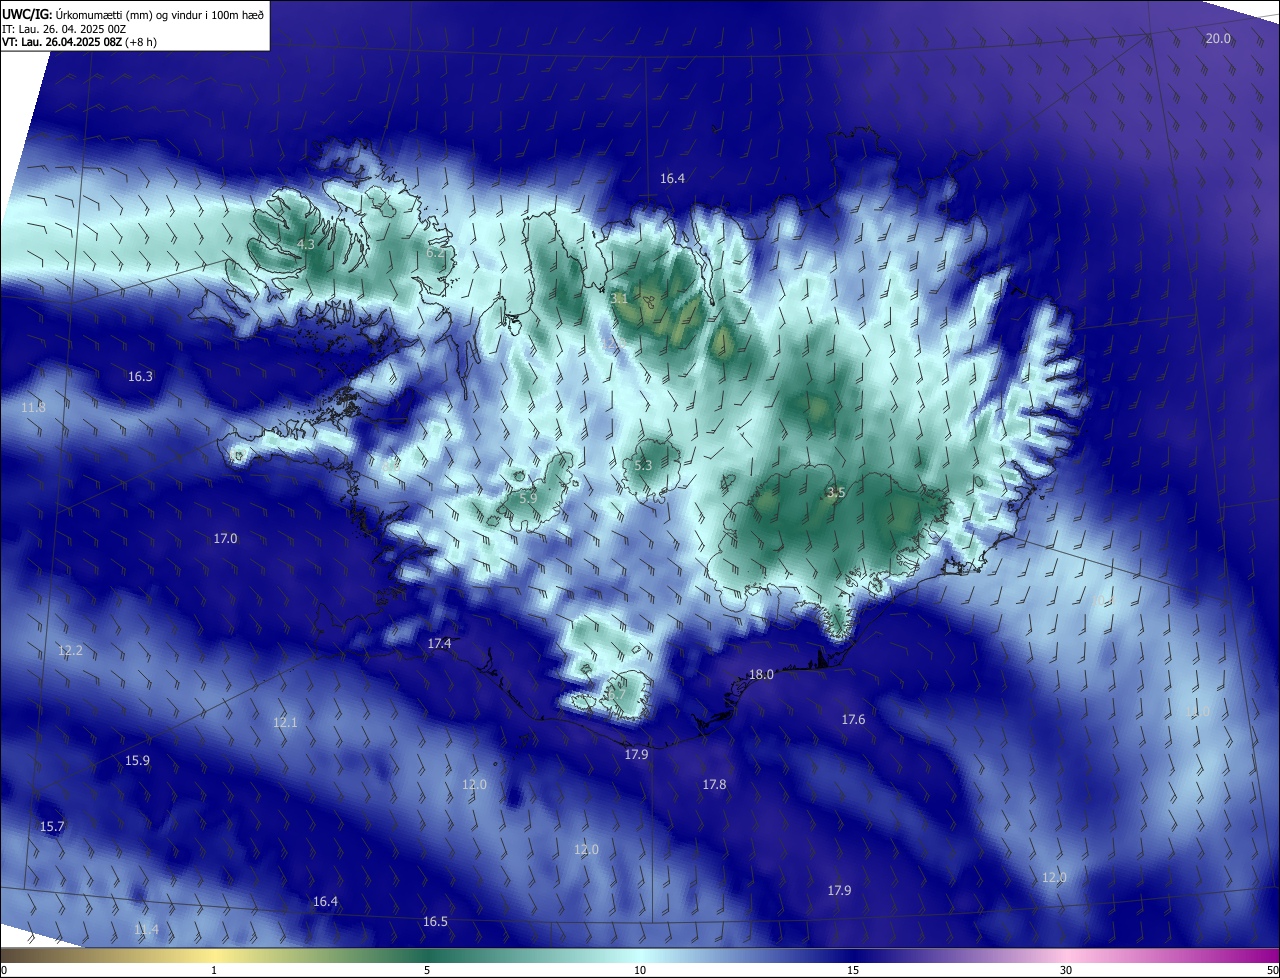Click the 12.2 map value

[x=70, y=651]
